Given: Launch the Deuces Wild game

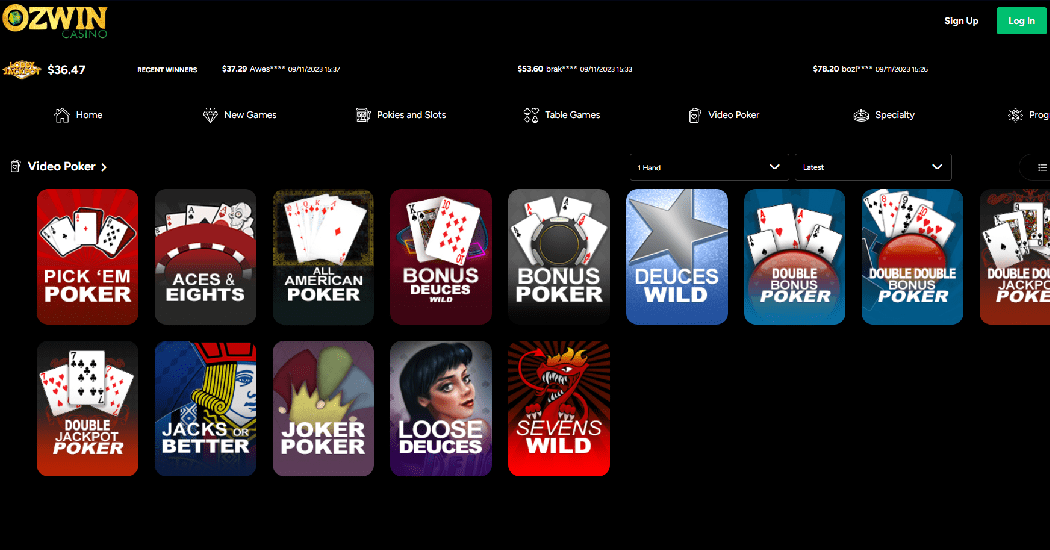Looking at the screenshot, I should coord(676,257).
